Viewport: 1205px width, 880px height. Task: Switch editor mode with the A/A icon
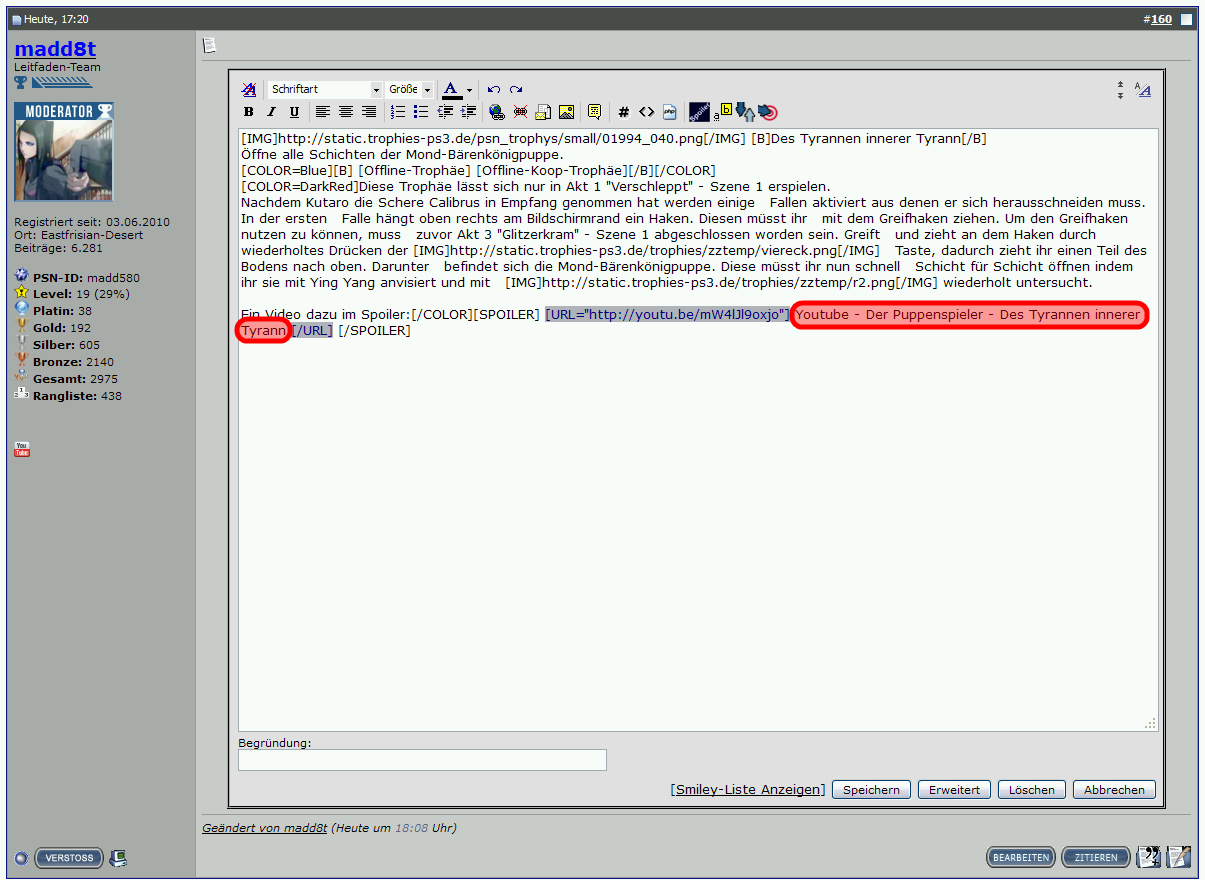(1143, 91)
